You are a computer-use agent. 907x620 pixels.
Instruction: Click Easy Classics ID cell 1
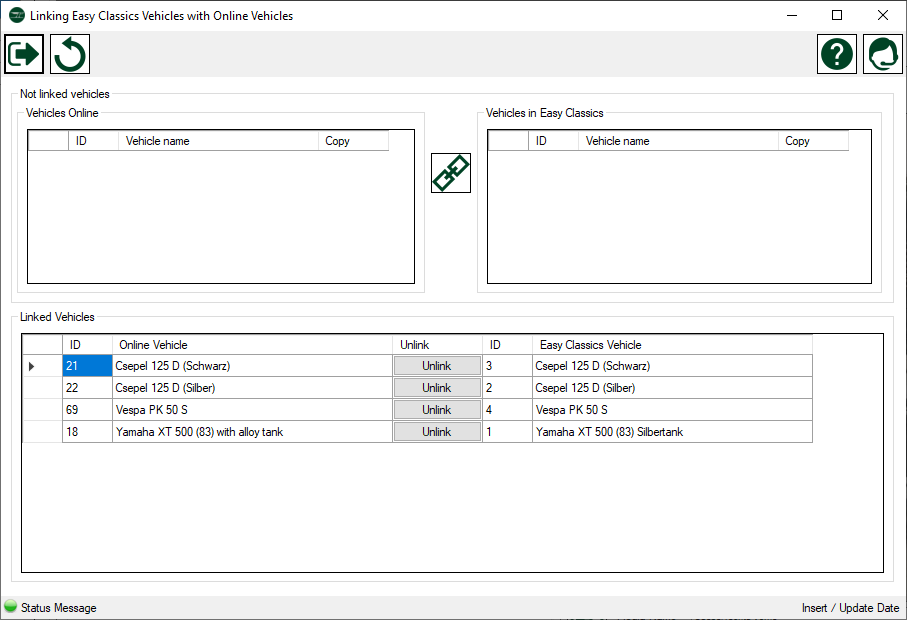point(507,432)
